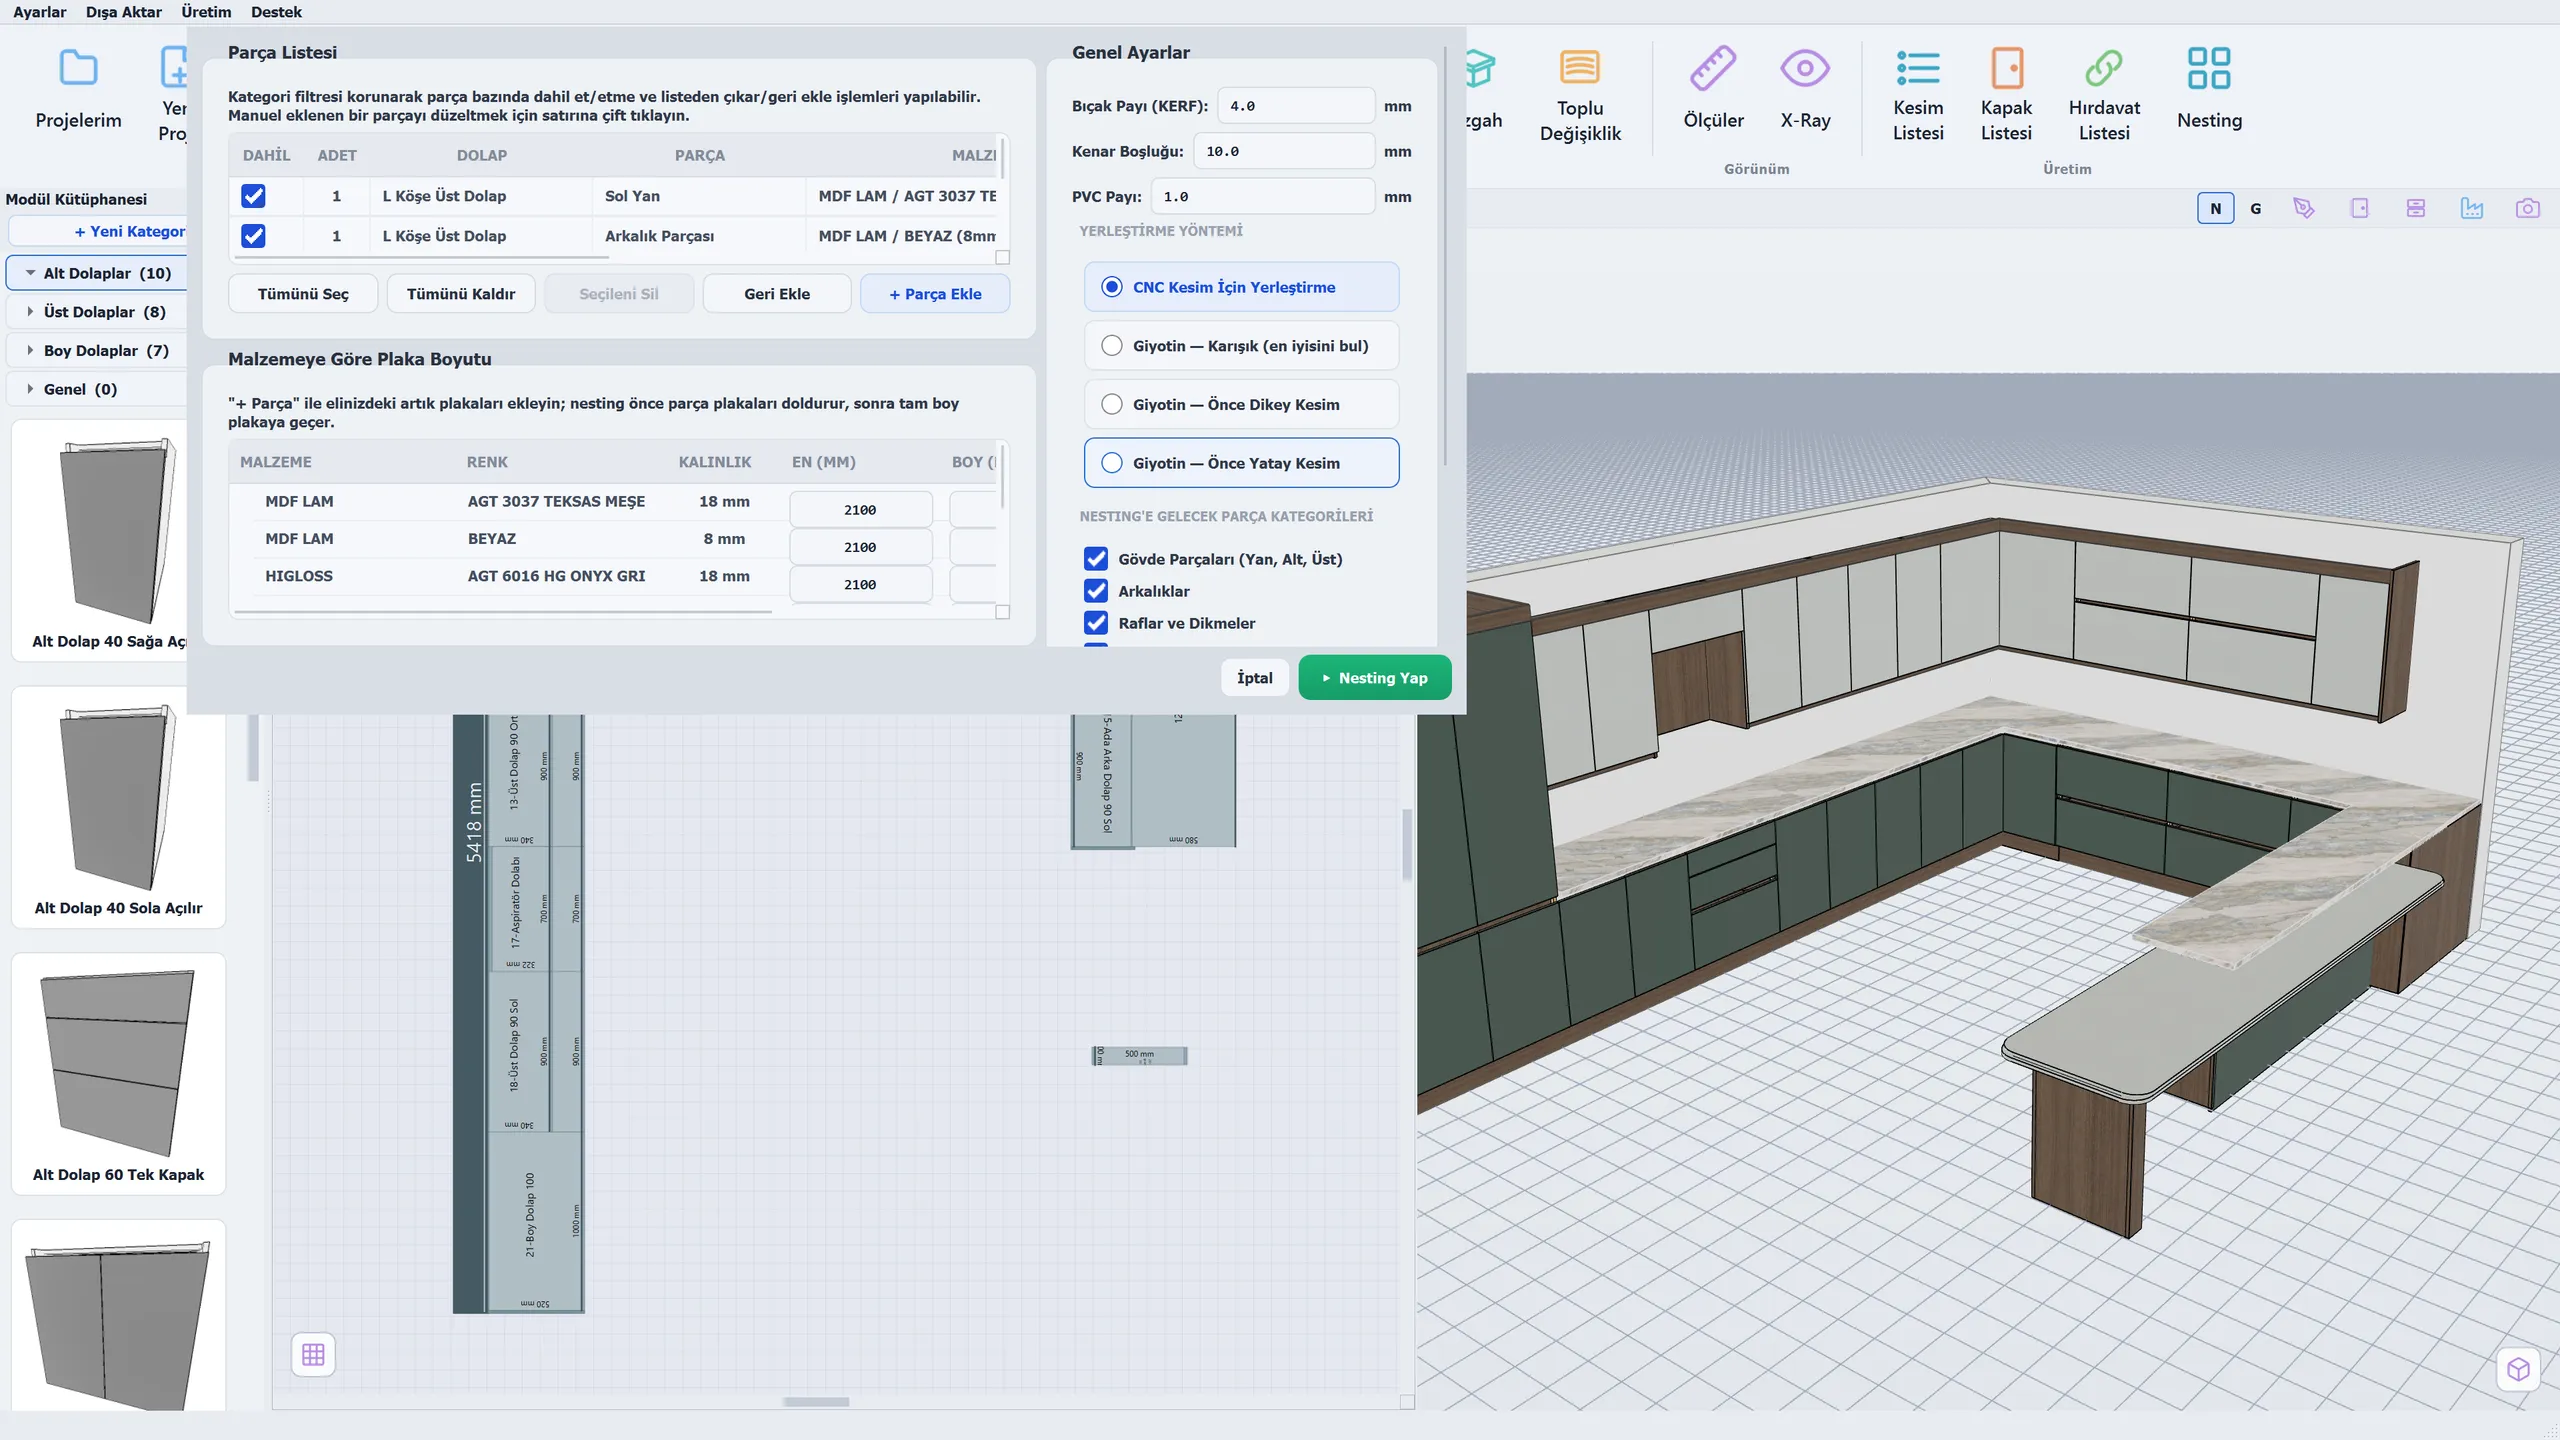Viewport: 2560px width, 1440px height.
Task: Open the Kesim Listesi icon
Action: [1917, 69]
